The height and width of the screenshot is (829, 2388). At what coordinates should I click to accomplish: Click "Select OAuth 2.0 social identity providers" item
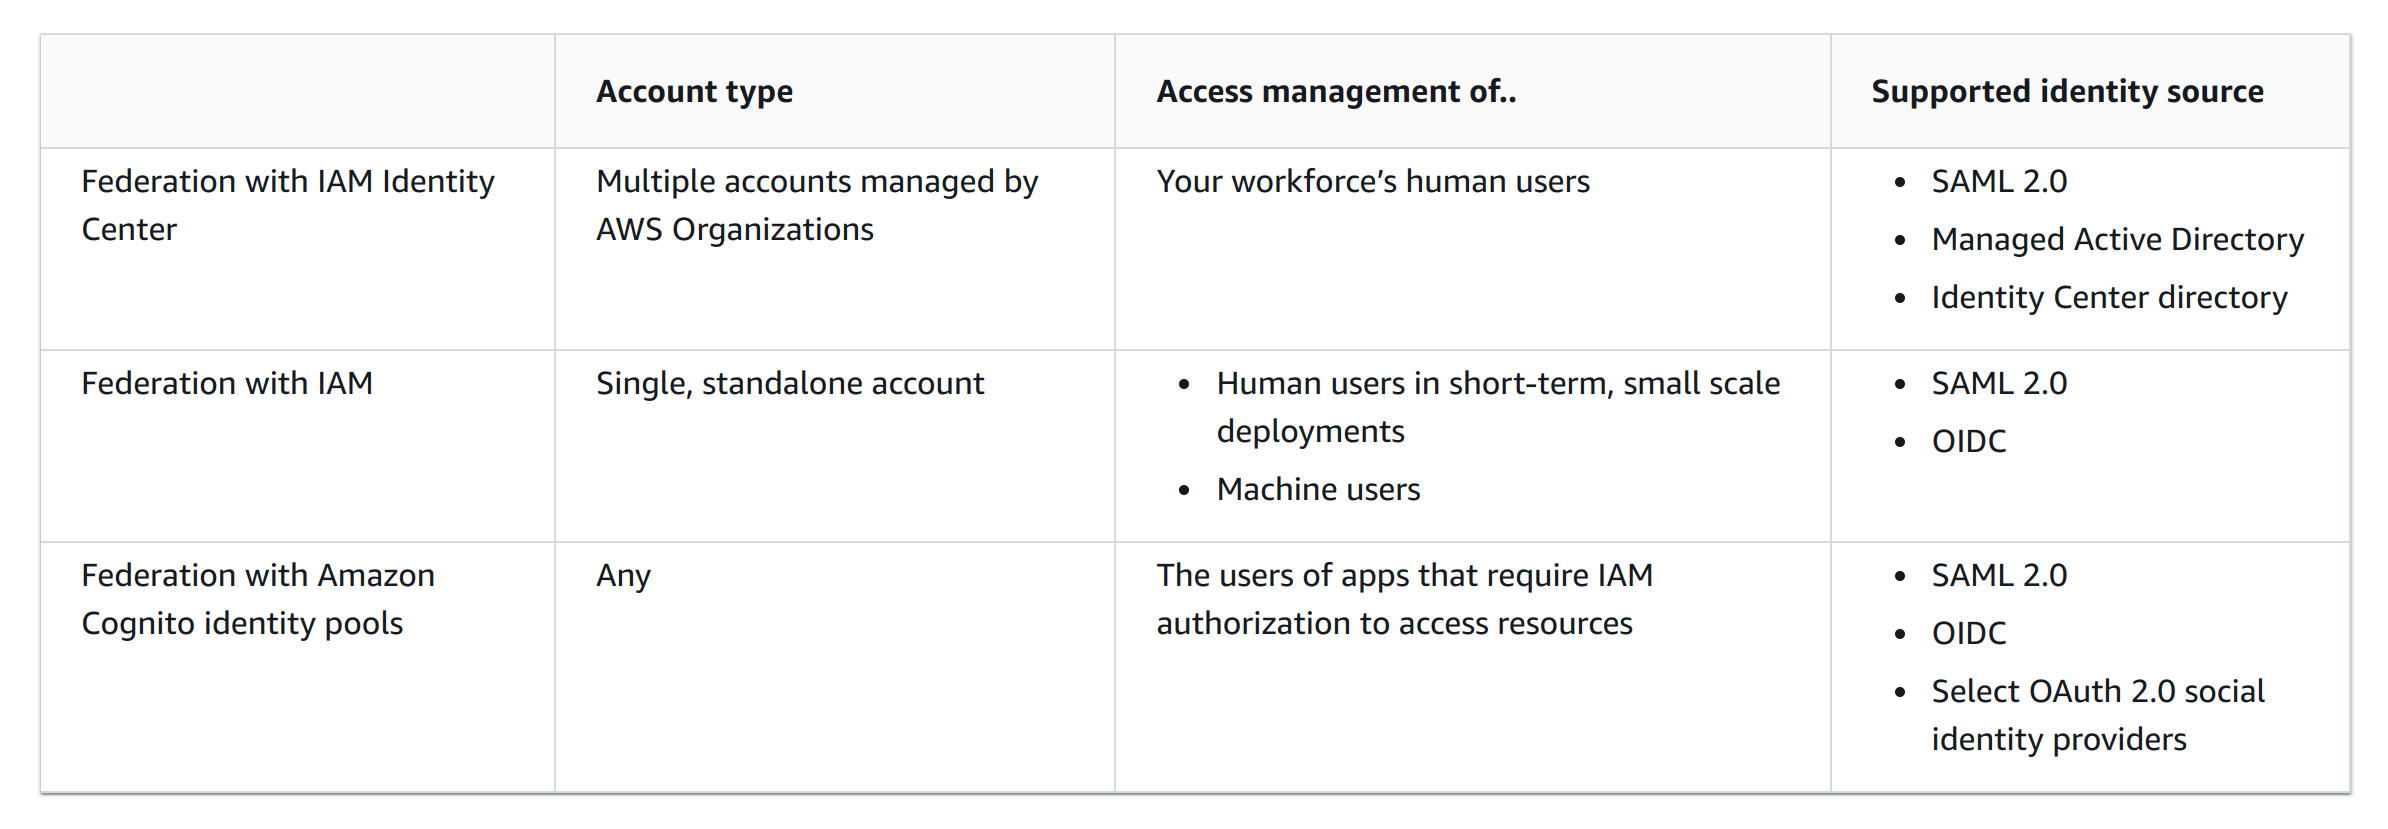(x=2097, y=715)
